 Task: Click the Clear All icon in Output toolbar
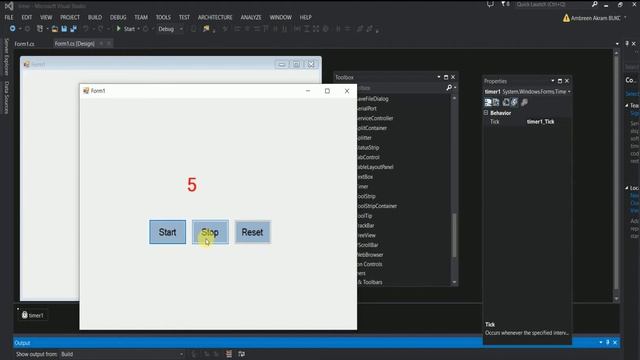229,354
